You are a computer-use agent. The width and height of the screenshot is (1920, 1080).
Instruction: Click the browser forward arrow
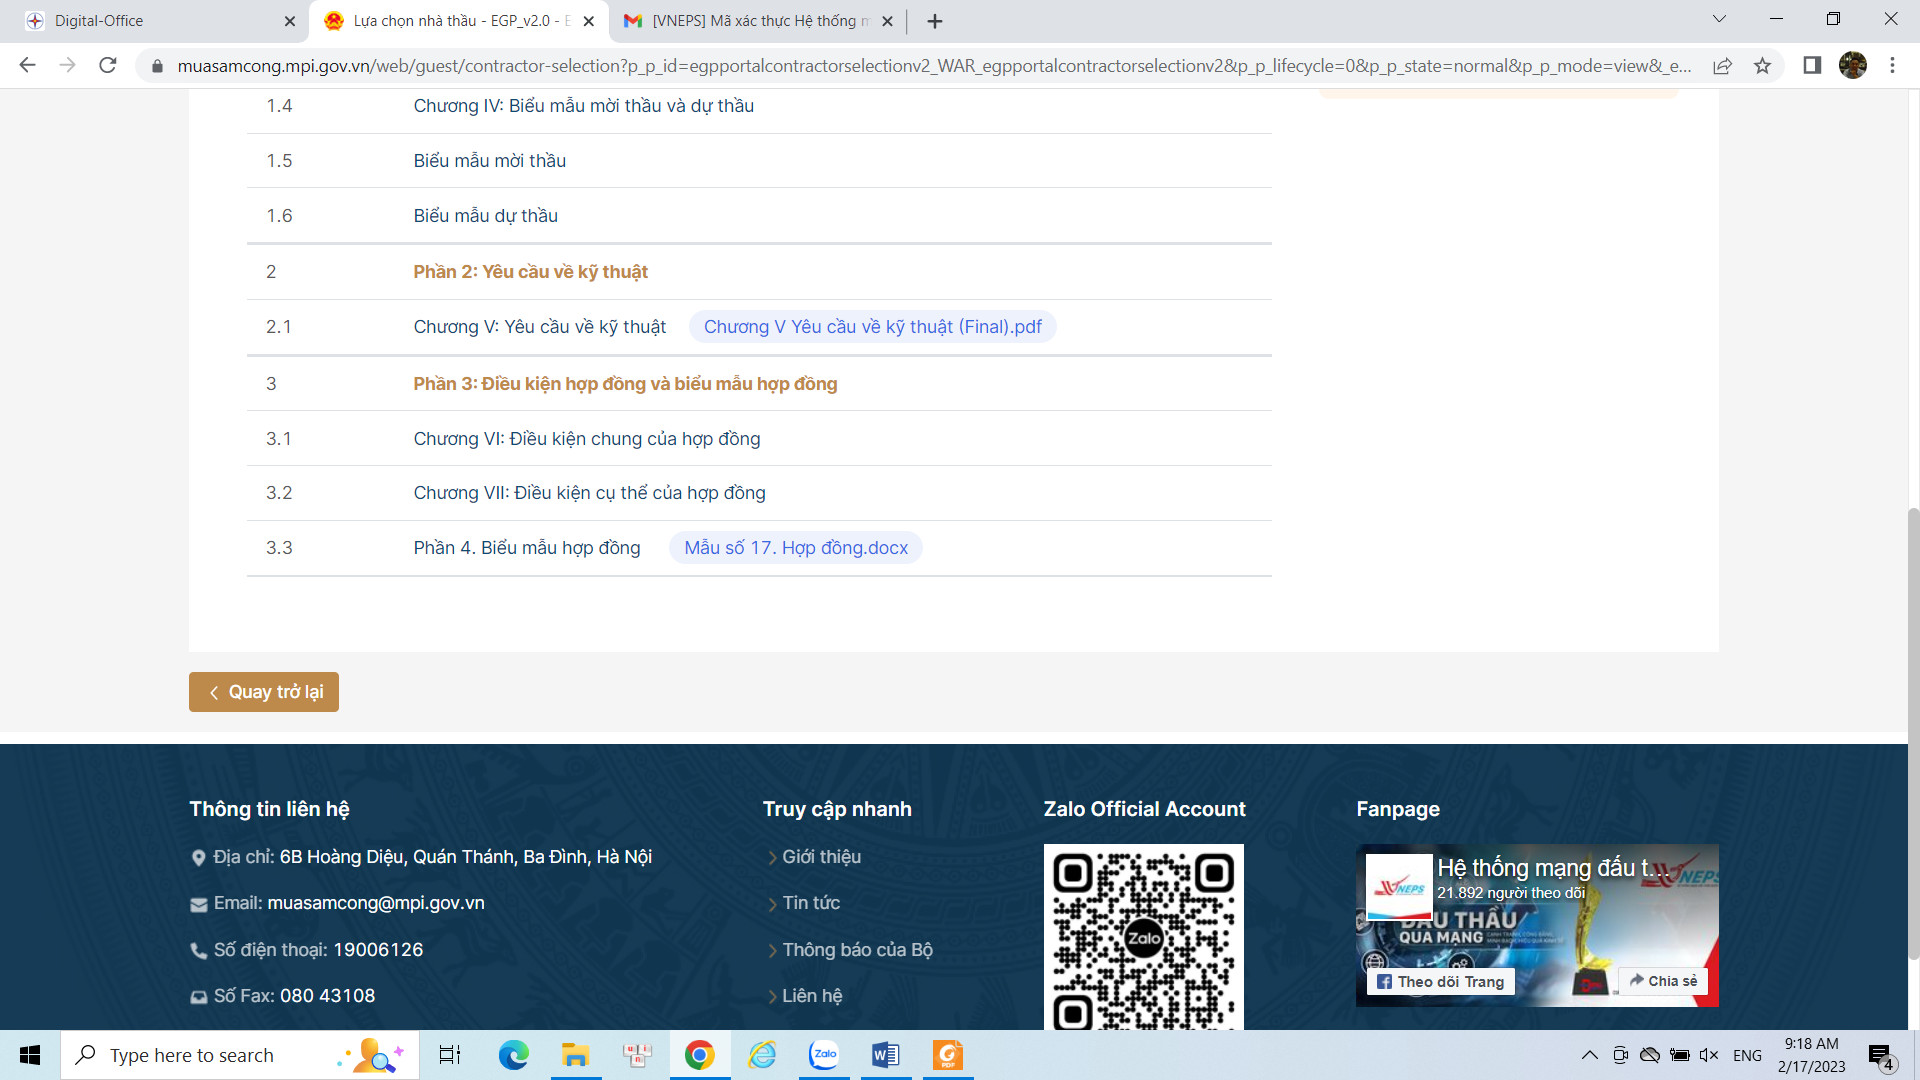67,66
